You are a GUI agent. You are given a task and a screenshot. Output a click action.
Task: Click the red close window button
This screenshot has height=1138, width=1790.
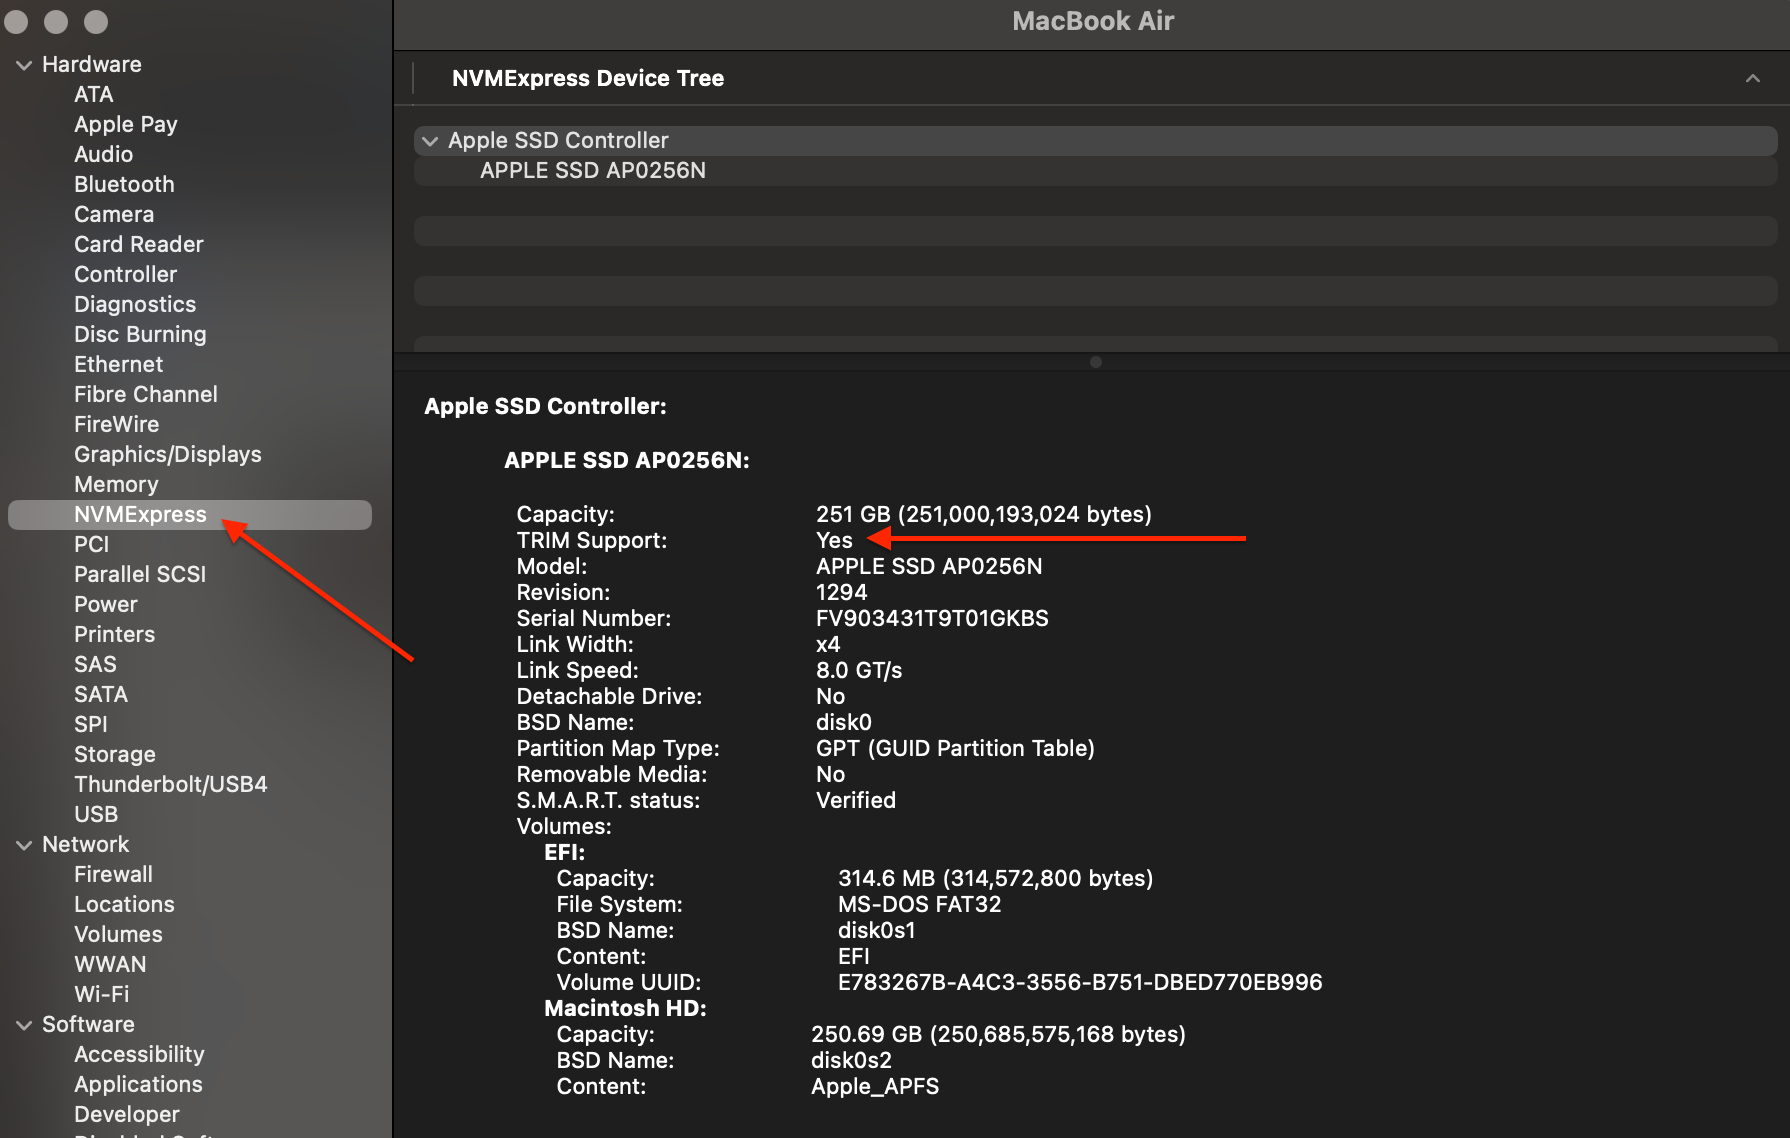[16, 22]
